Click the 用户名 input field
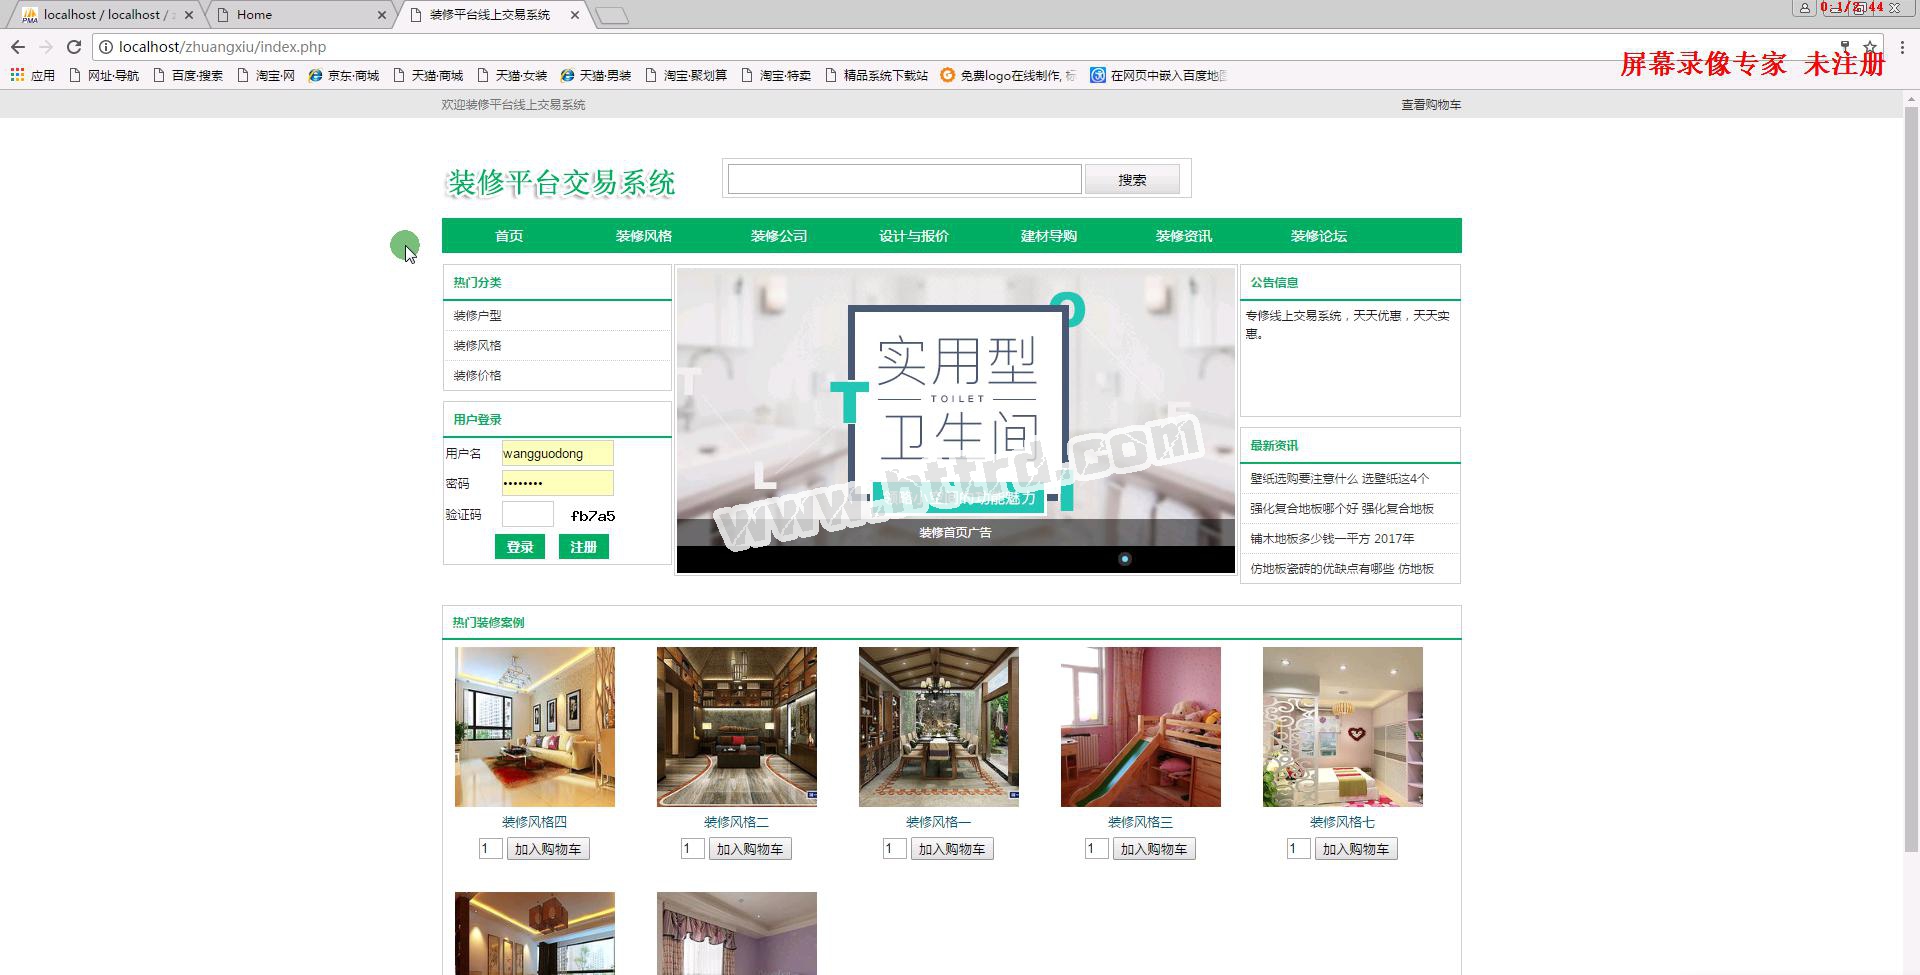 pos(557,453)
